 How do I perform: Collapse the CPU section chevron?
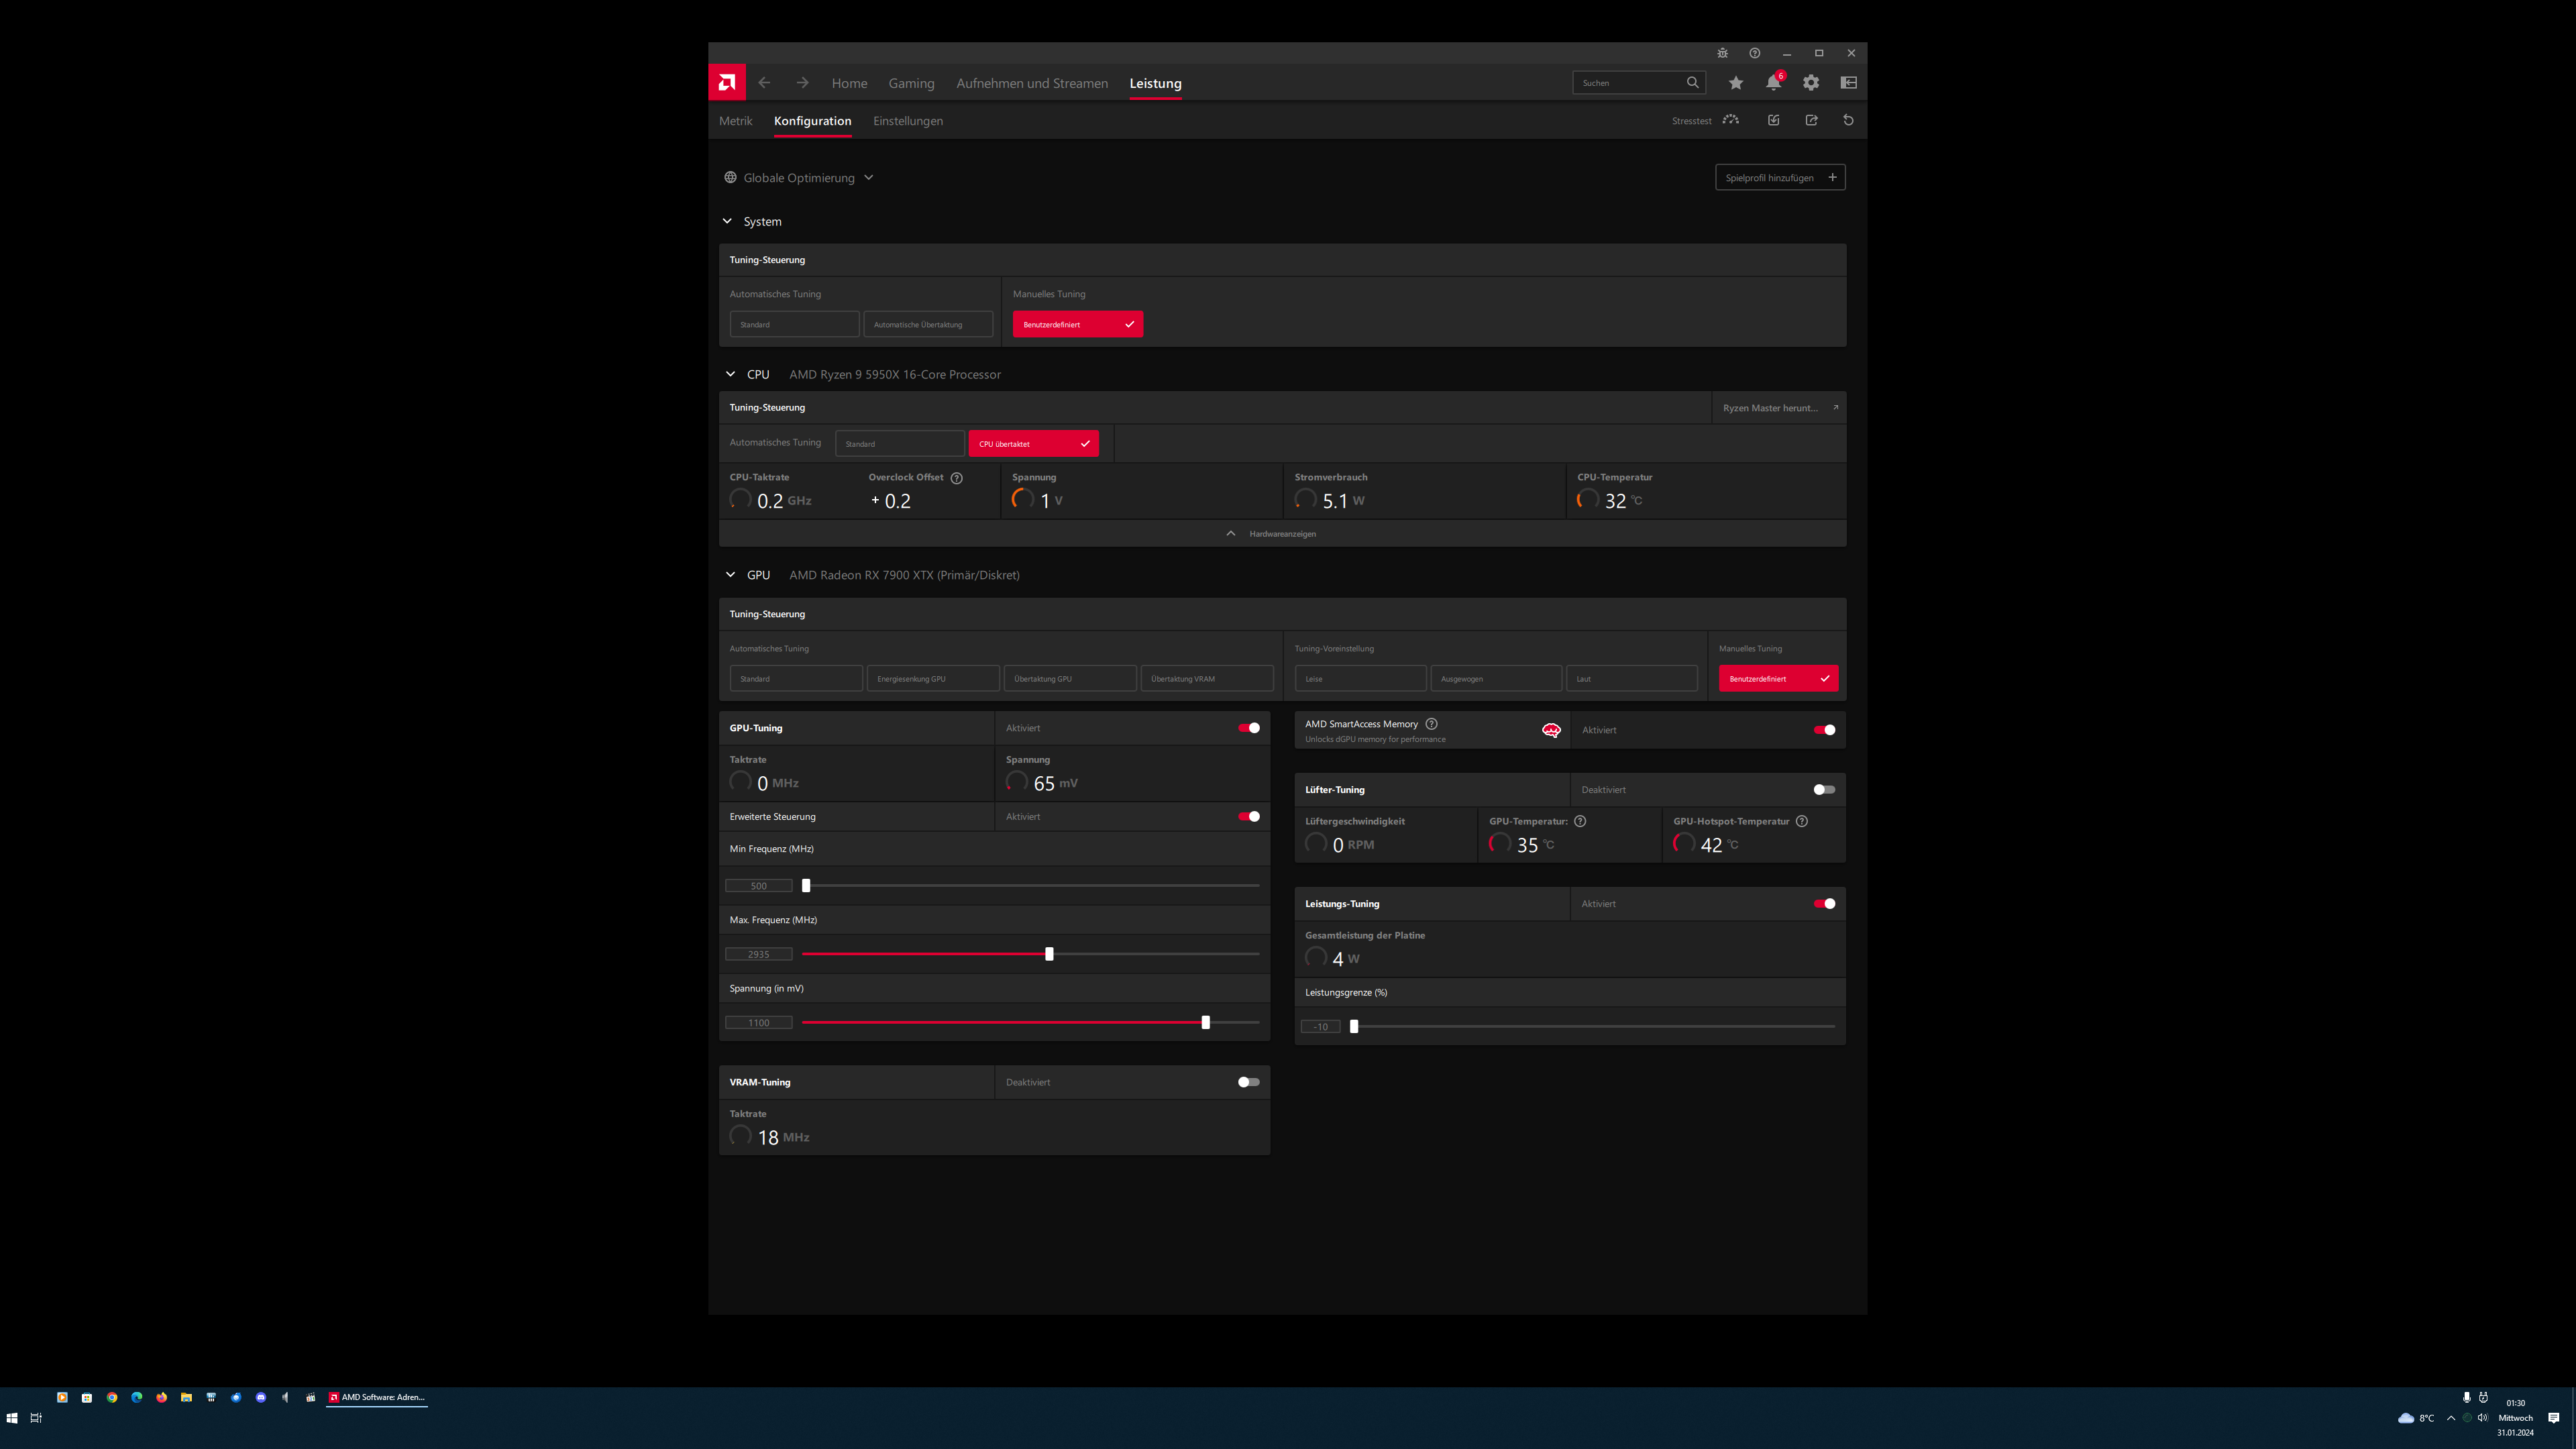(x=730, y=374)
